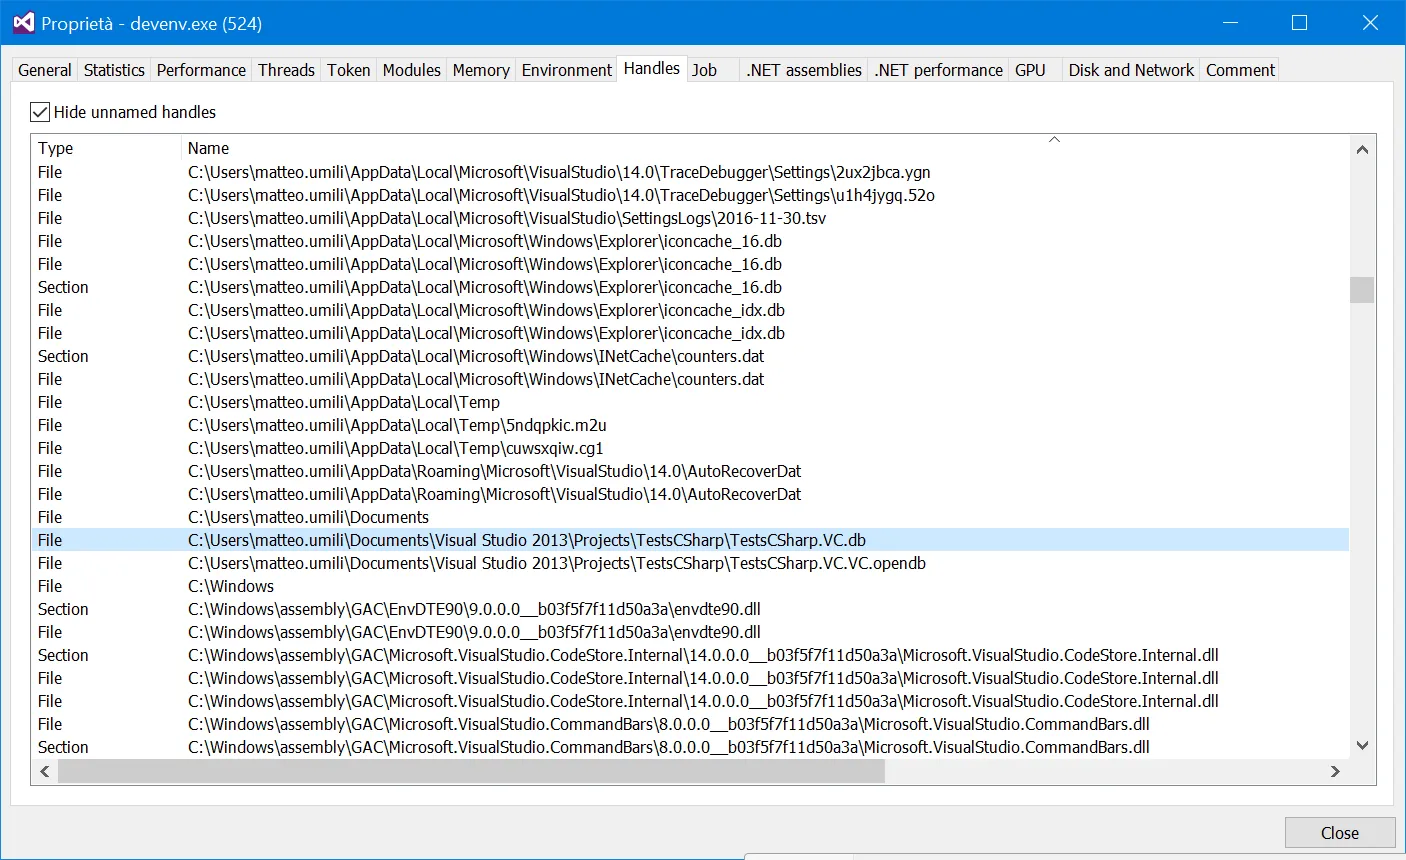Image resolution: width=1406 pixels, height=860 pixels.
Task: Select the matteo.umili\Documents folder handle row
Action: click(690, 517)
